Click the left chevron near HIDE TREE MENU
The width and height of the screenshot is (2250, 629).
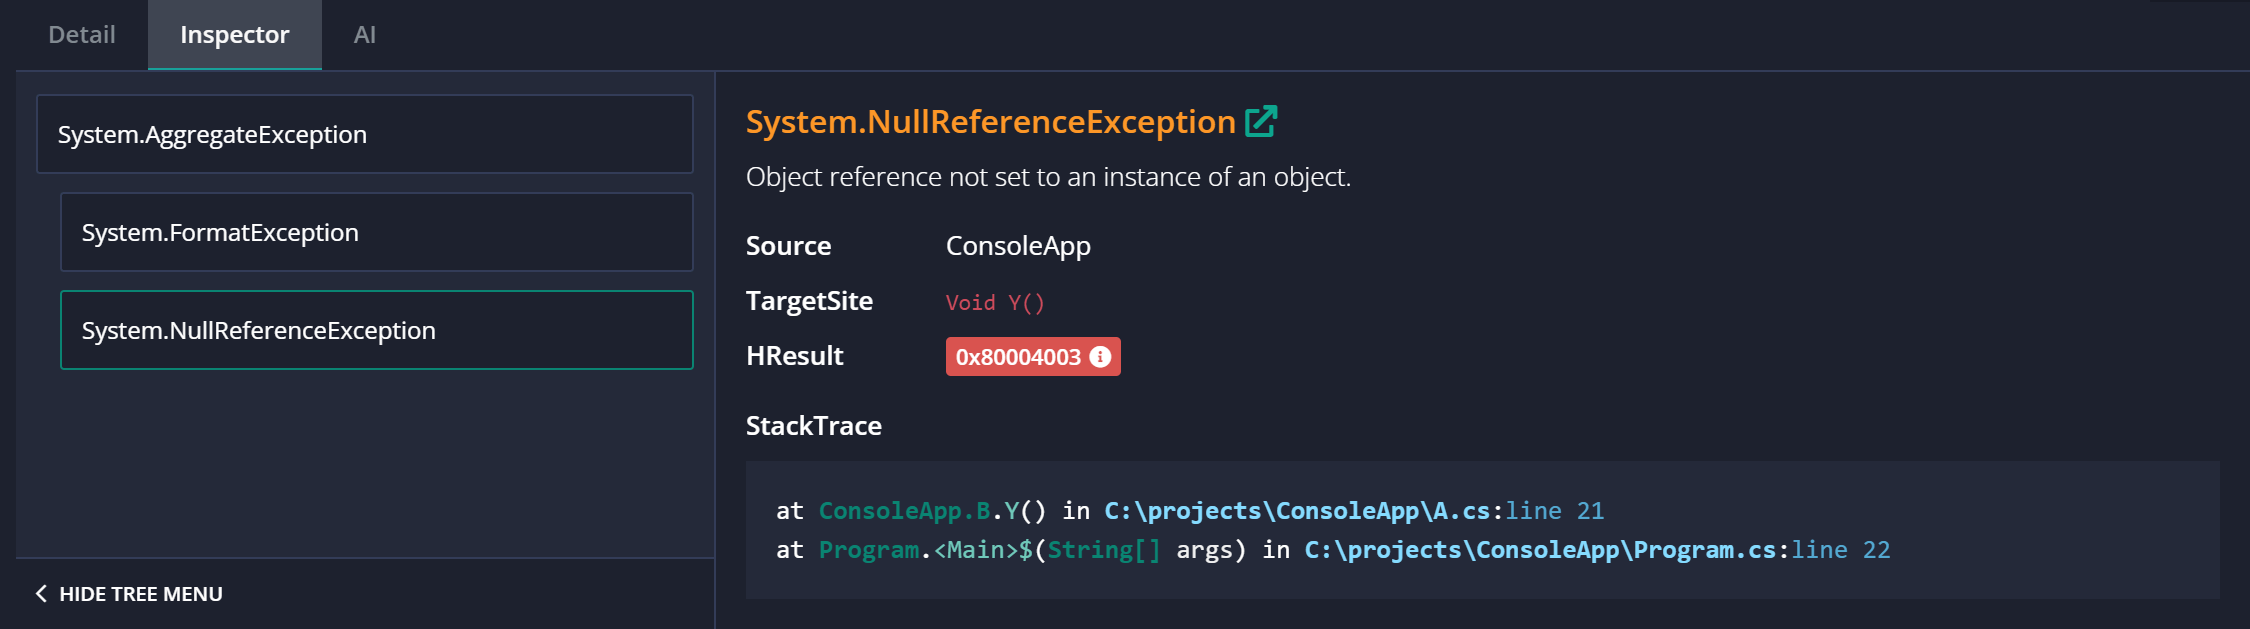tap(39, 593)
